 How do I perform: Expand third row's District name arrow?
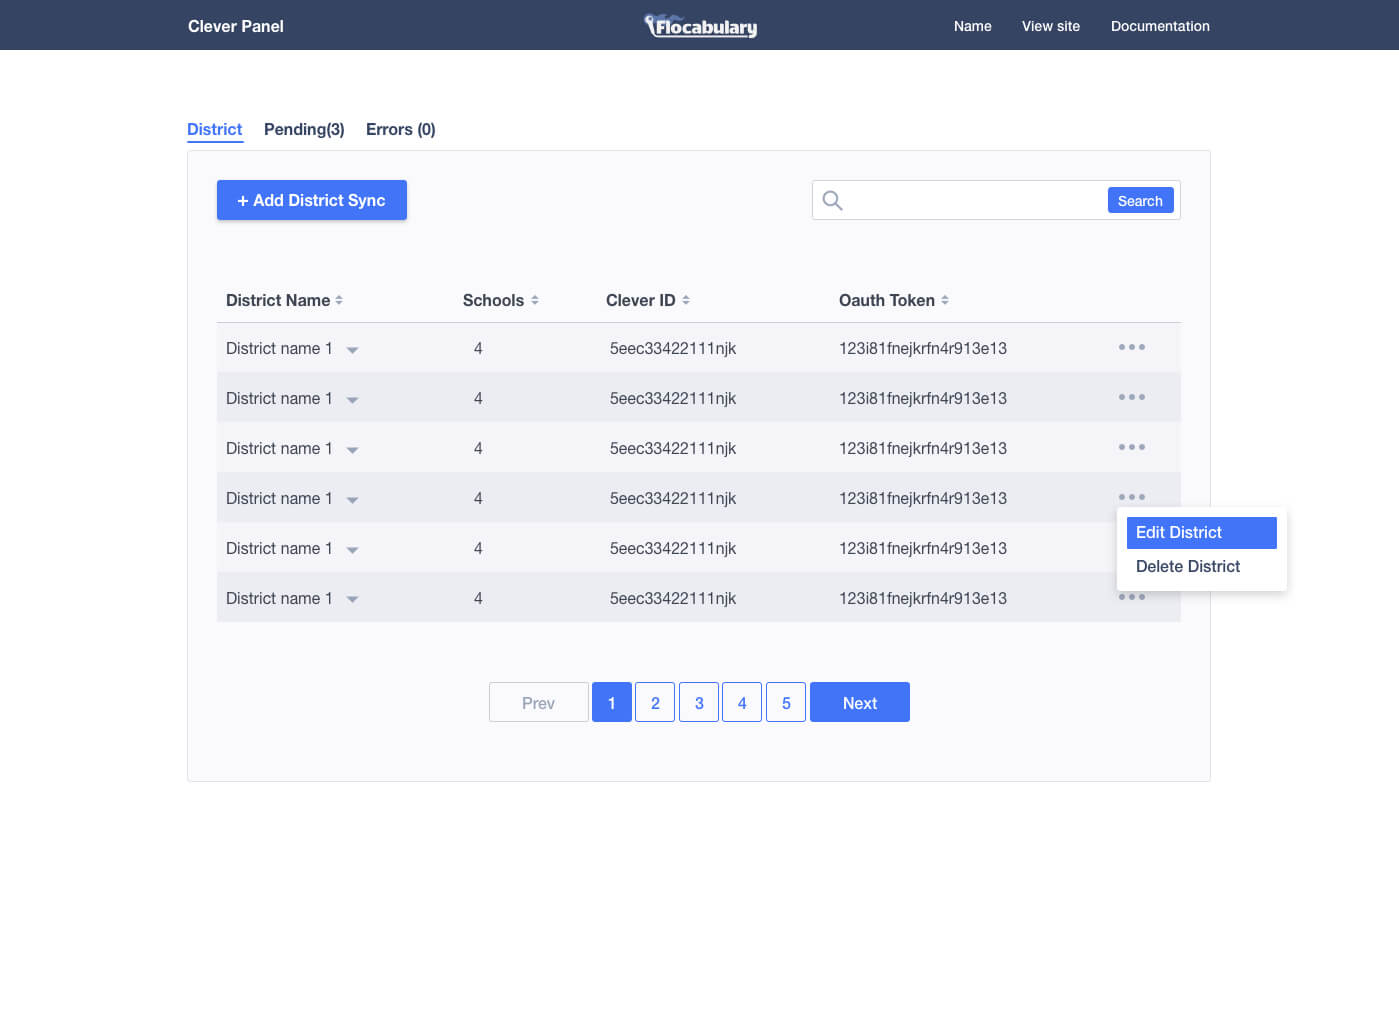point(352,450)
